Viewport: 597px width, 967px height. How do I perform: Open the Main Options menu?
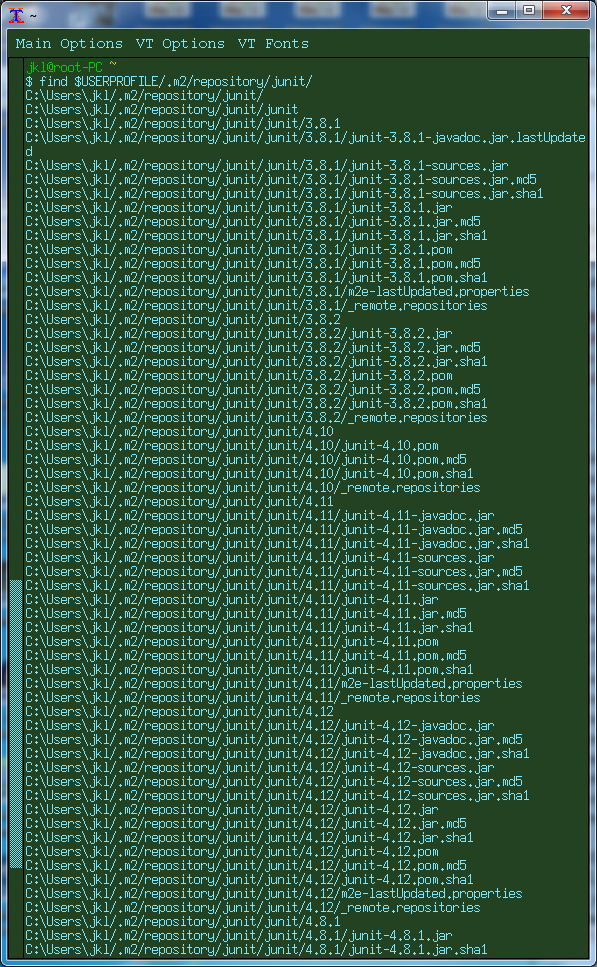tap(69, 44)
